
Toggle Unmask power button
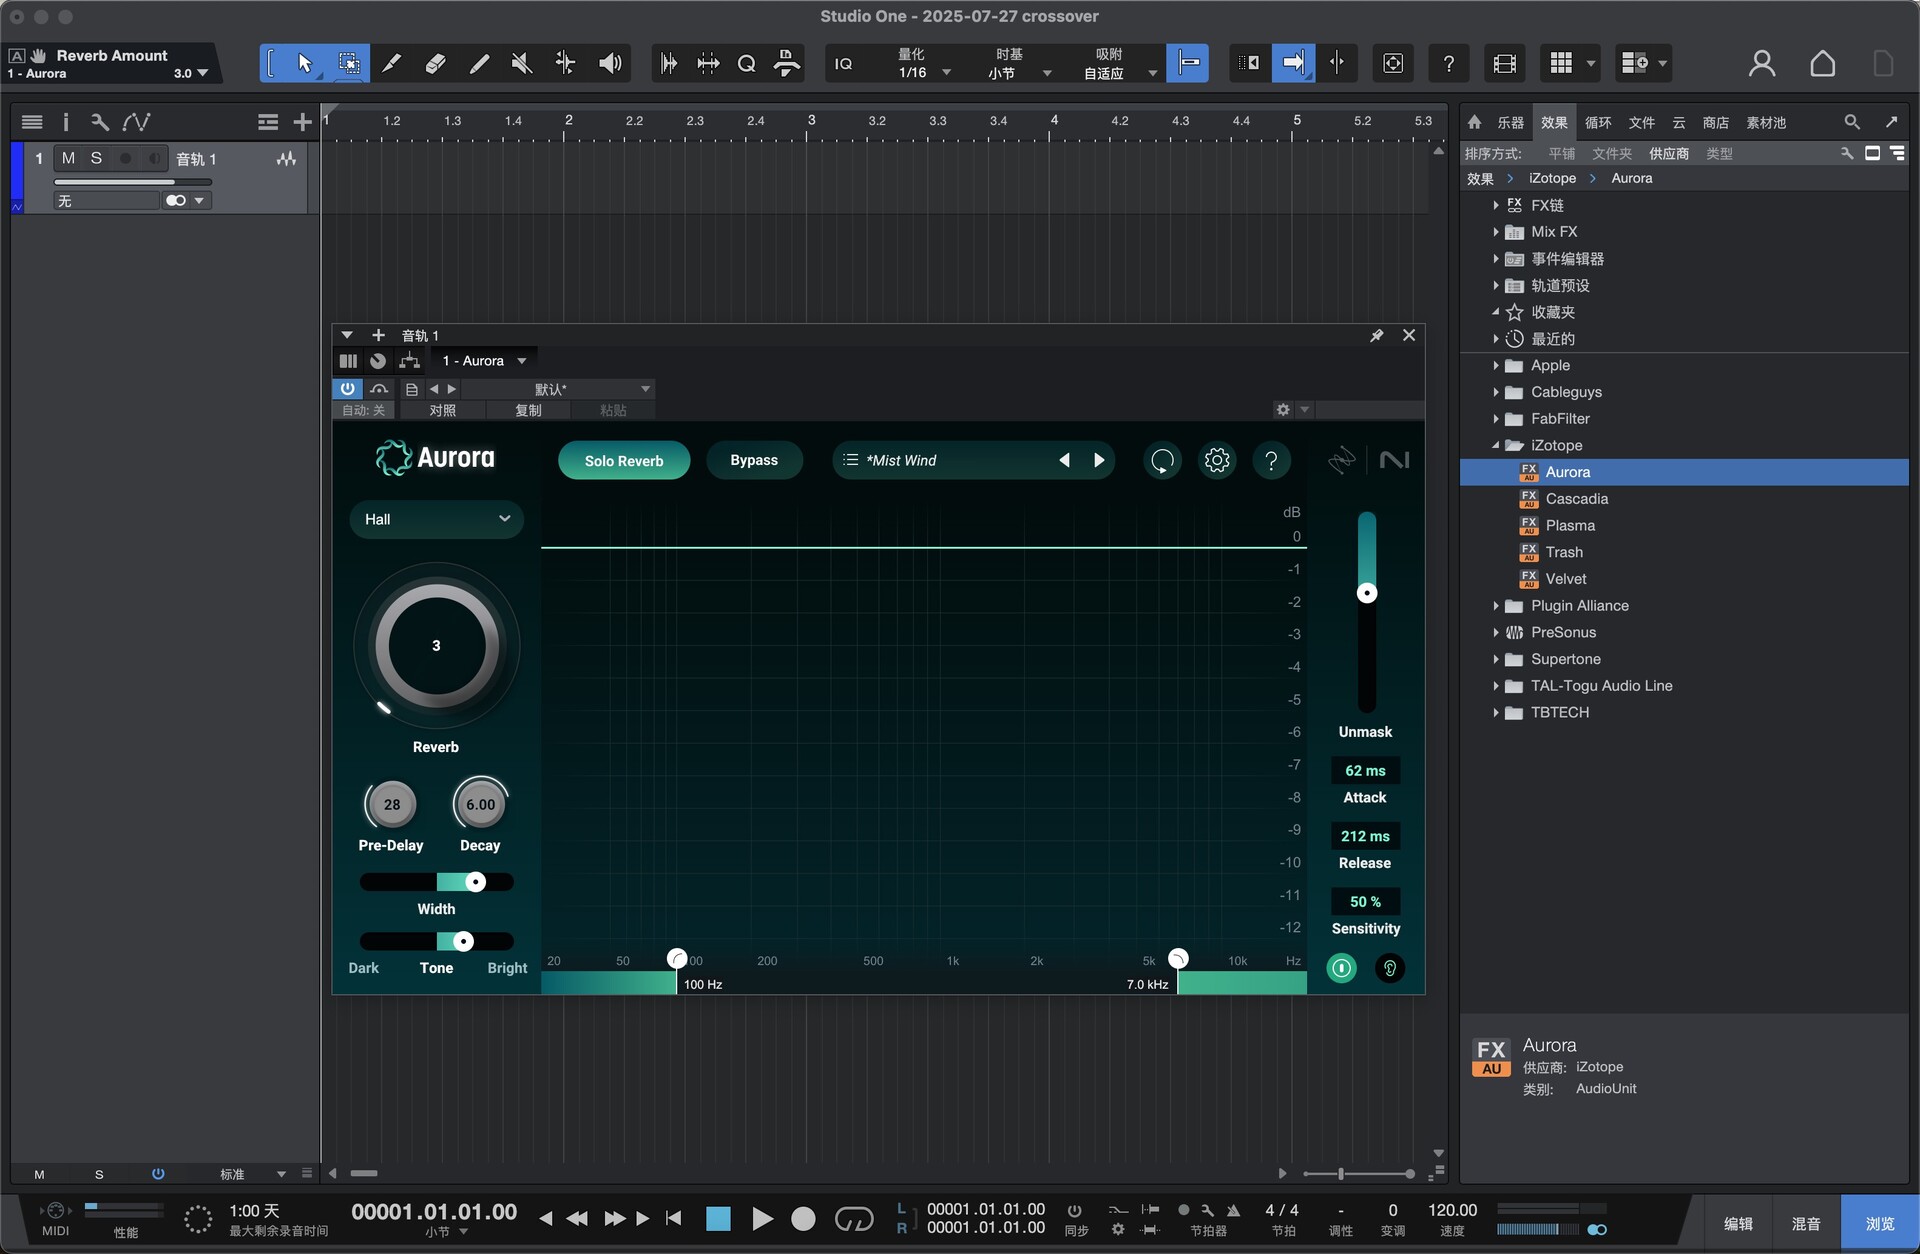1341,968
